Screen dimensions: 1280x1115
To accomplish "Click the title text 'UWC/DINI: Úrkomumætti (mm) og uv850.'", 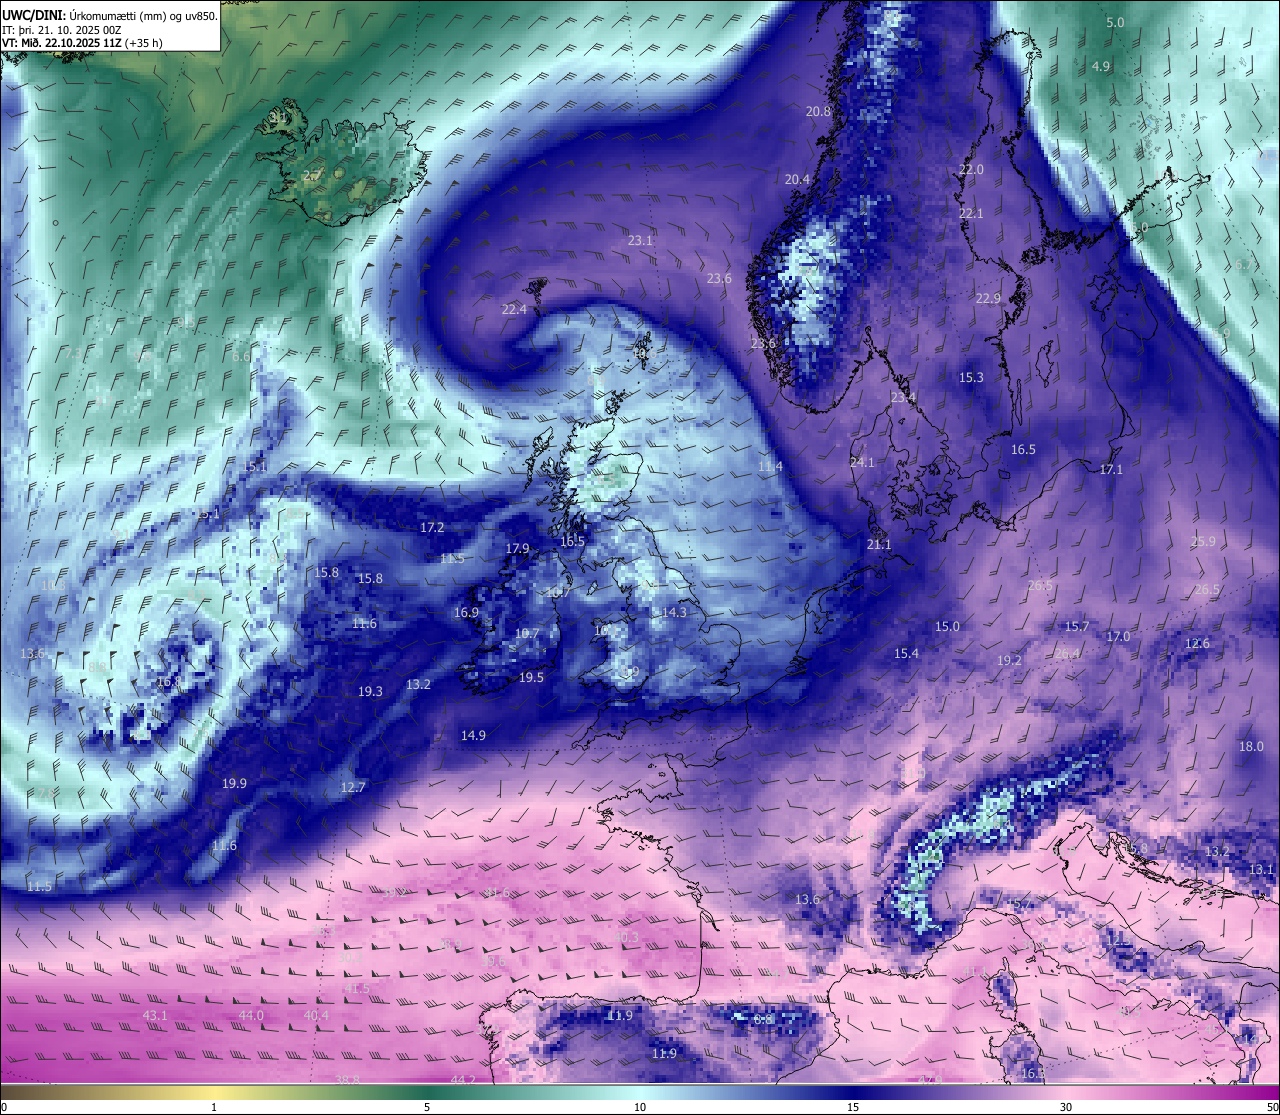I will coord(110,15).
